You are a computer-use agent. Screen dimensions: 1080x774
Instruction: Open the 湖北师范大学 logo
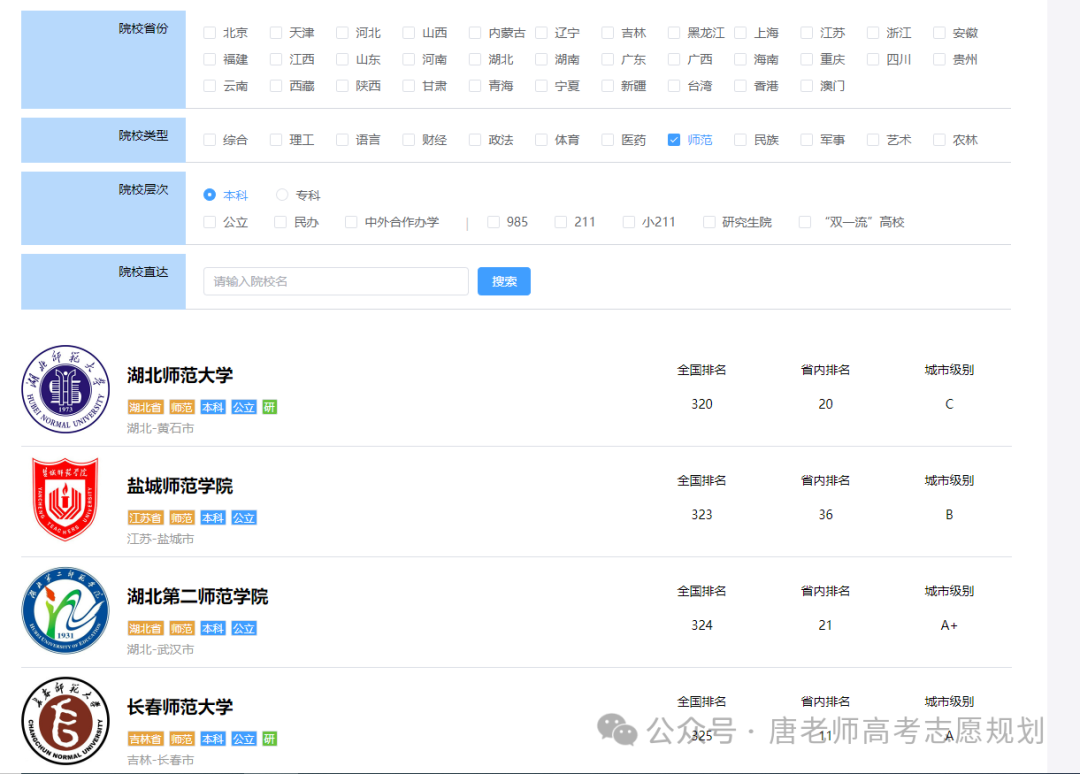[65, 389]
